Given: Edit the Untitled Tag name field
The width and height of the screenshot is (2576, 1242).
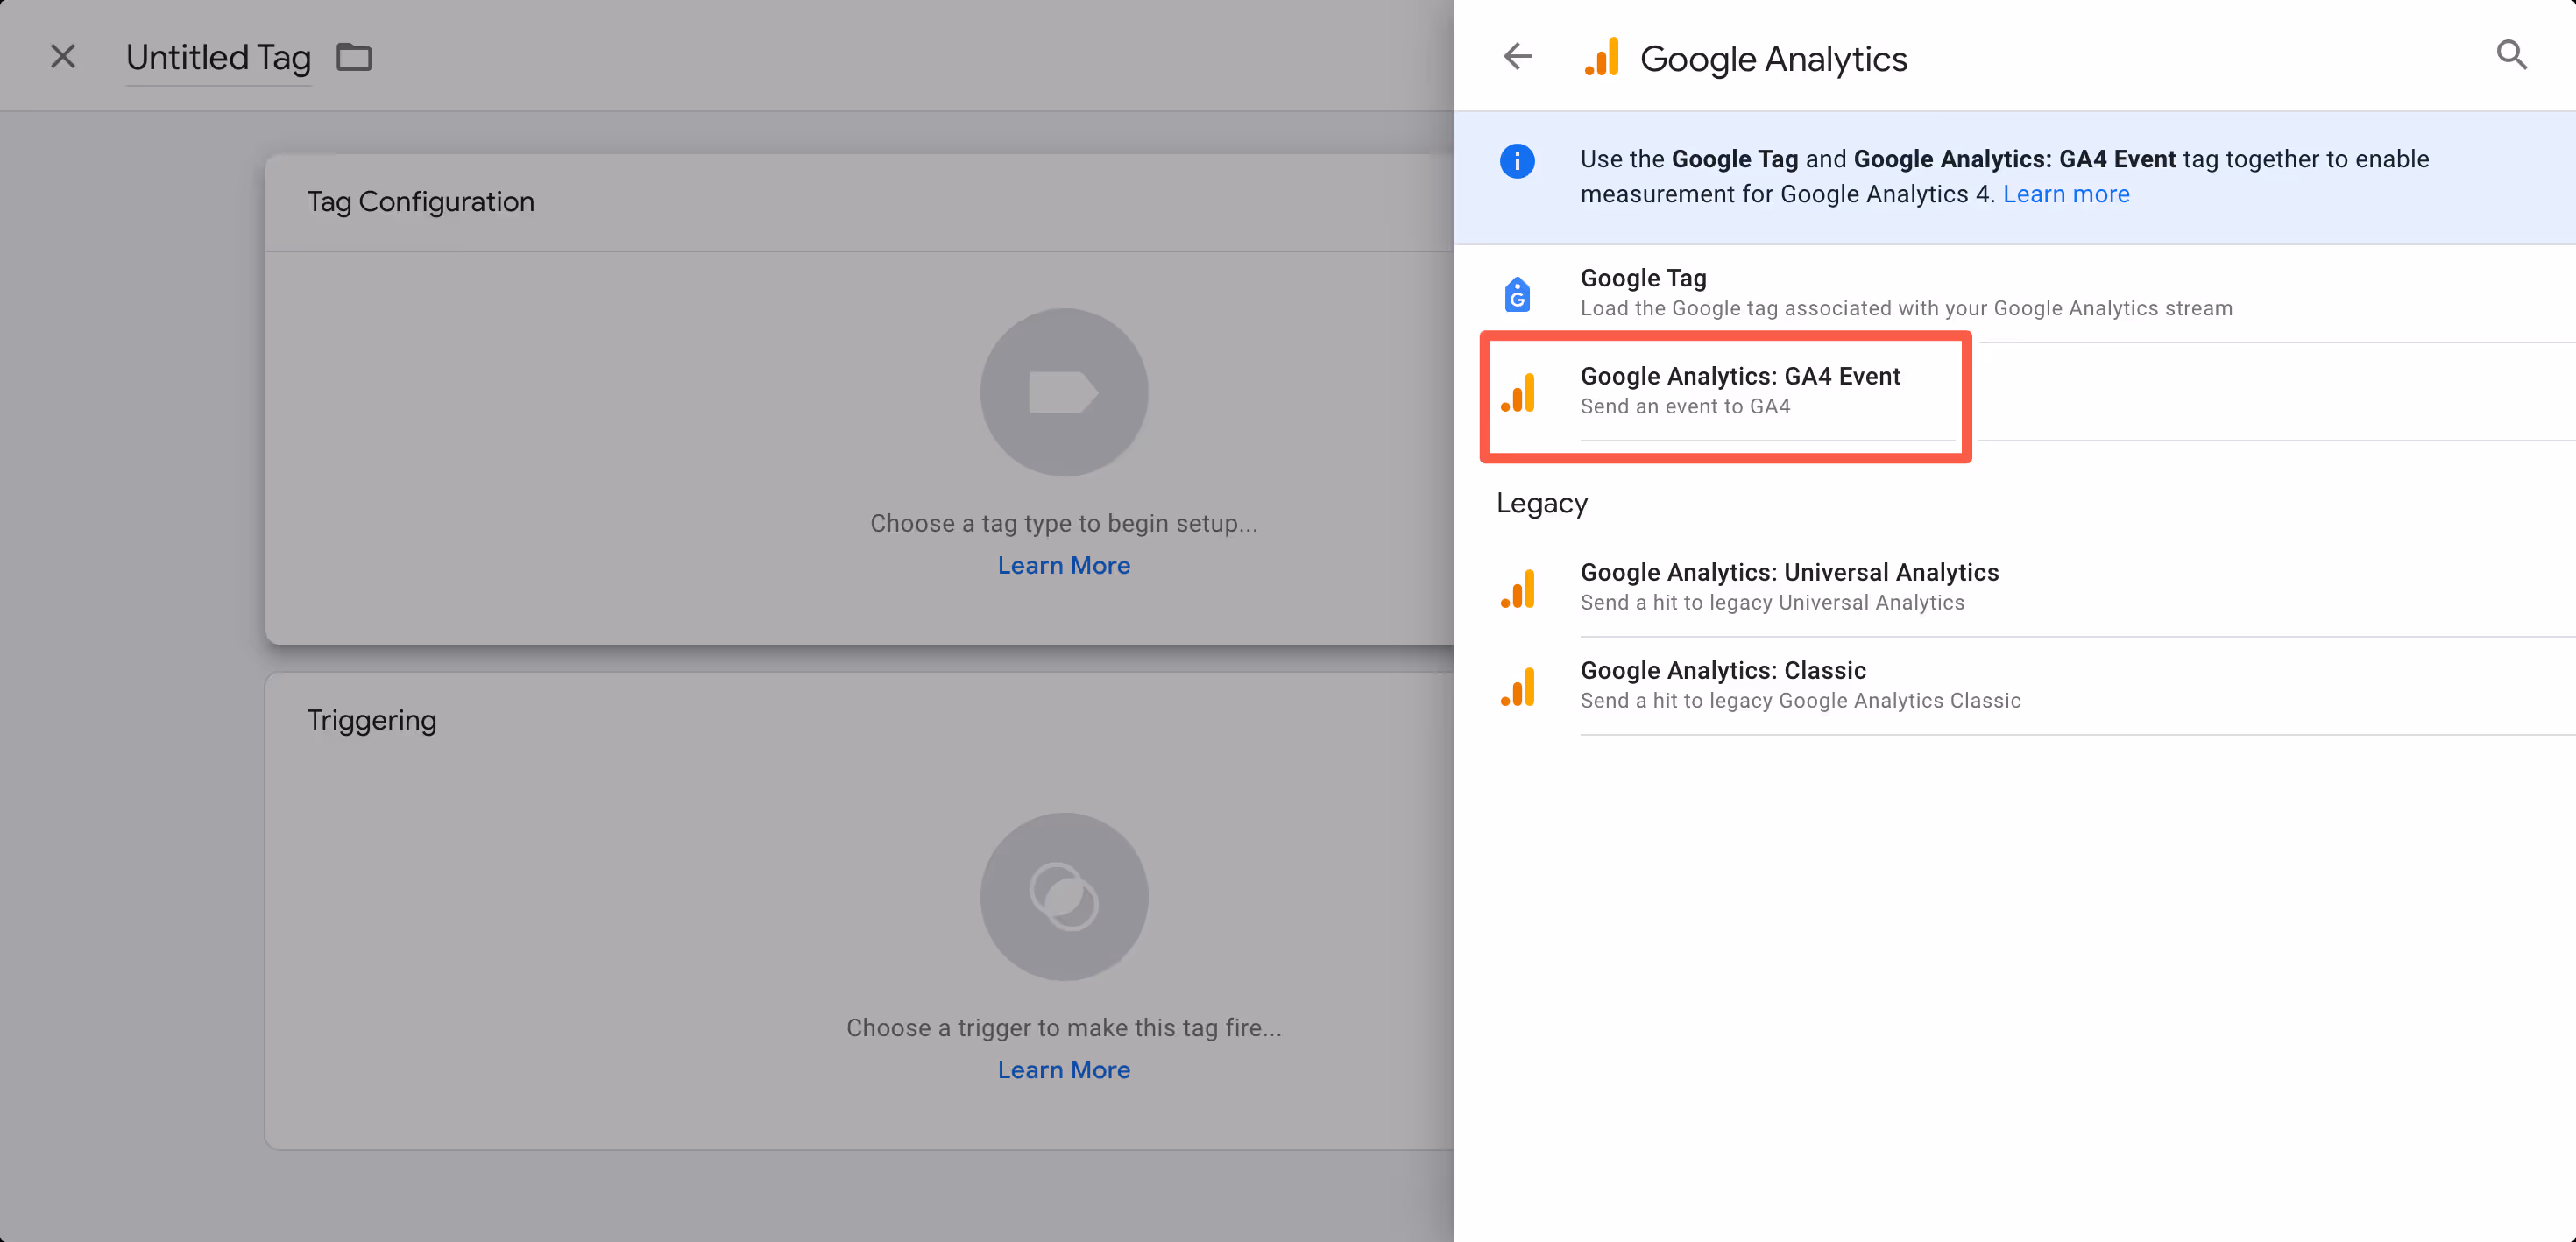Looking at the screenshot, I should coord(218,58).
